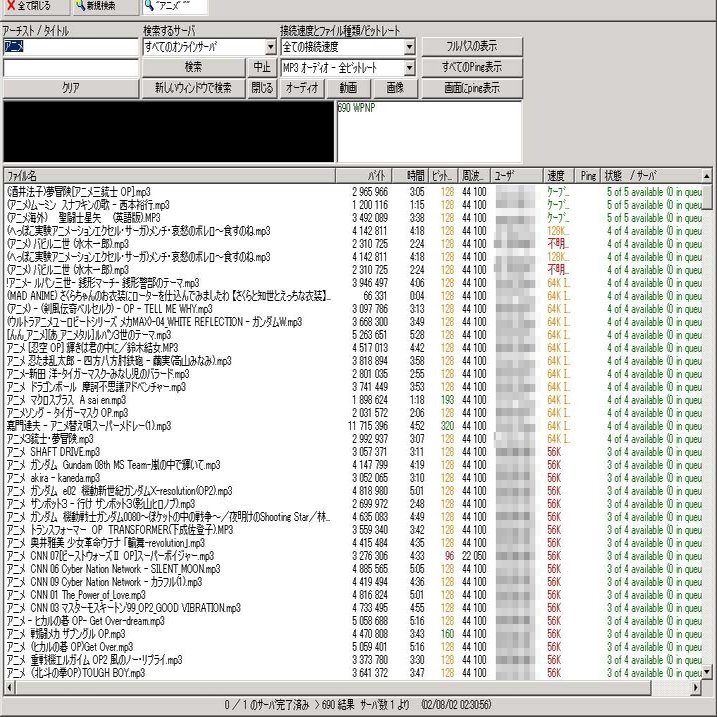717x717 pixels.
Task: Select the 画像 image filter button
Action: tap(396, 88)
